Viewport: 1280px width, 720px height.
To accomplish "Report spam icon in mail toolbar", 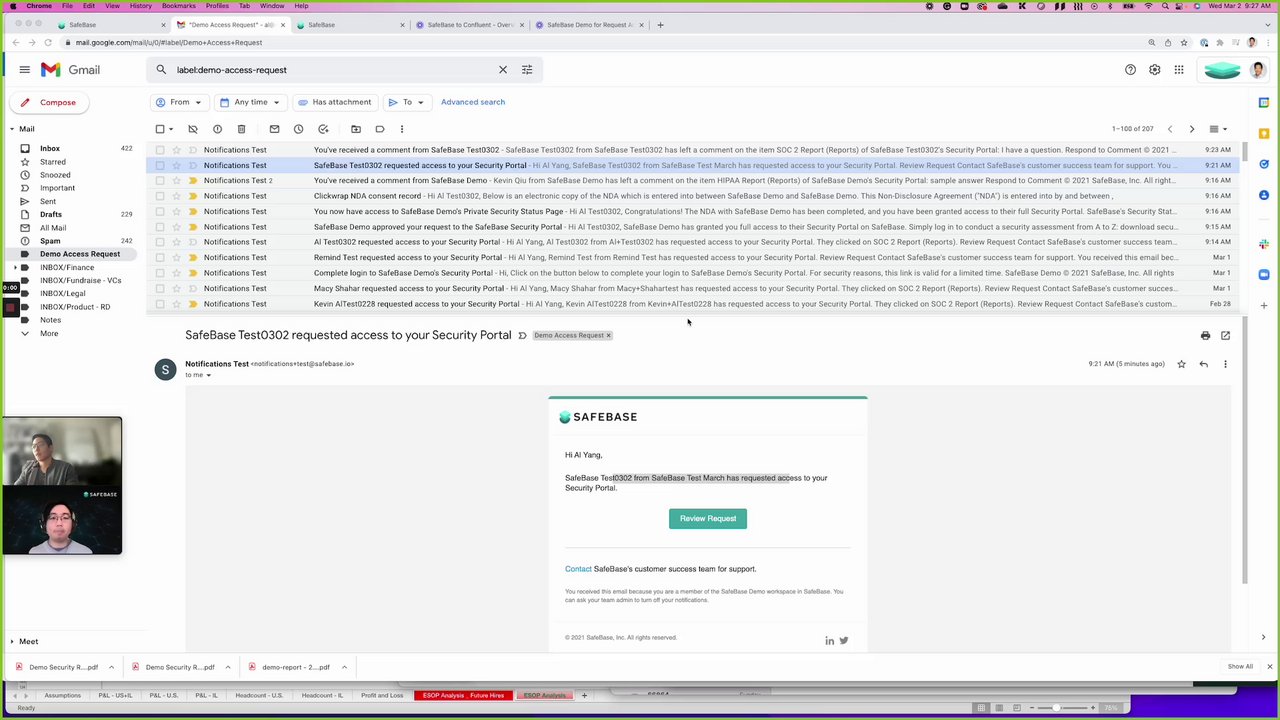I will point(217,129).
